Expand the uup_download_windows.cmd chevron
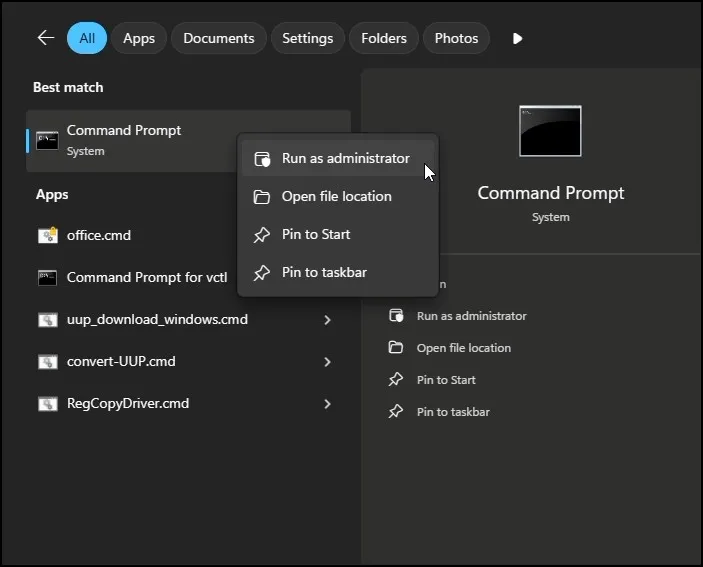The image size is (703, 567). pos(327,320)
